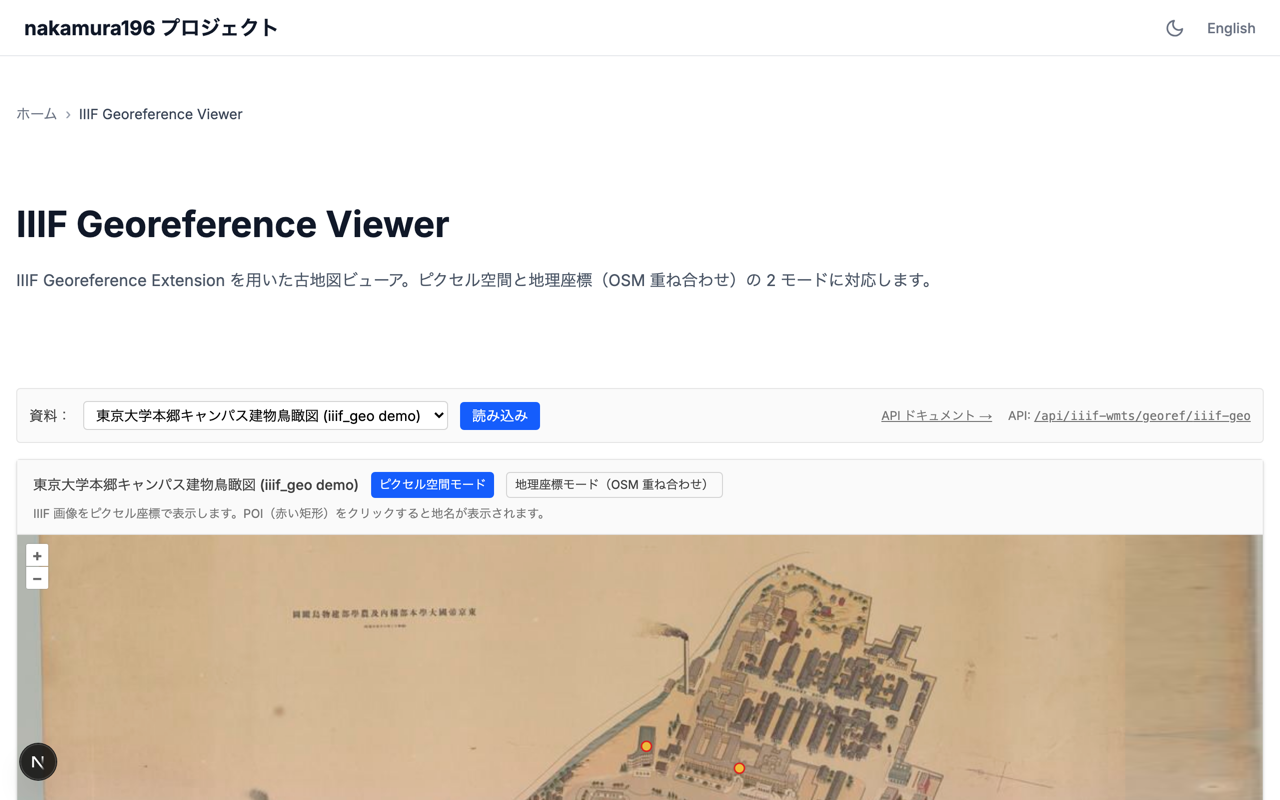This screenshot has height=800, width=1280.
Task: Click the IIIF Georeference Viewer breadcrumb text
Action: (161, 114)
